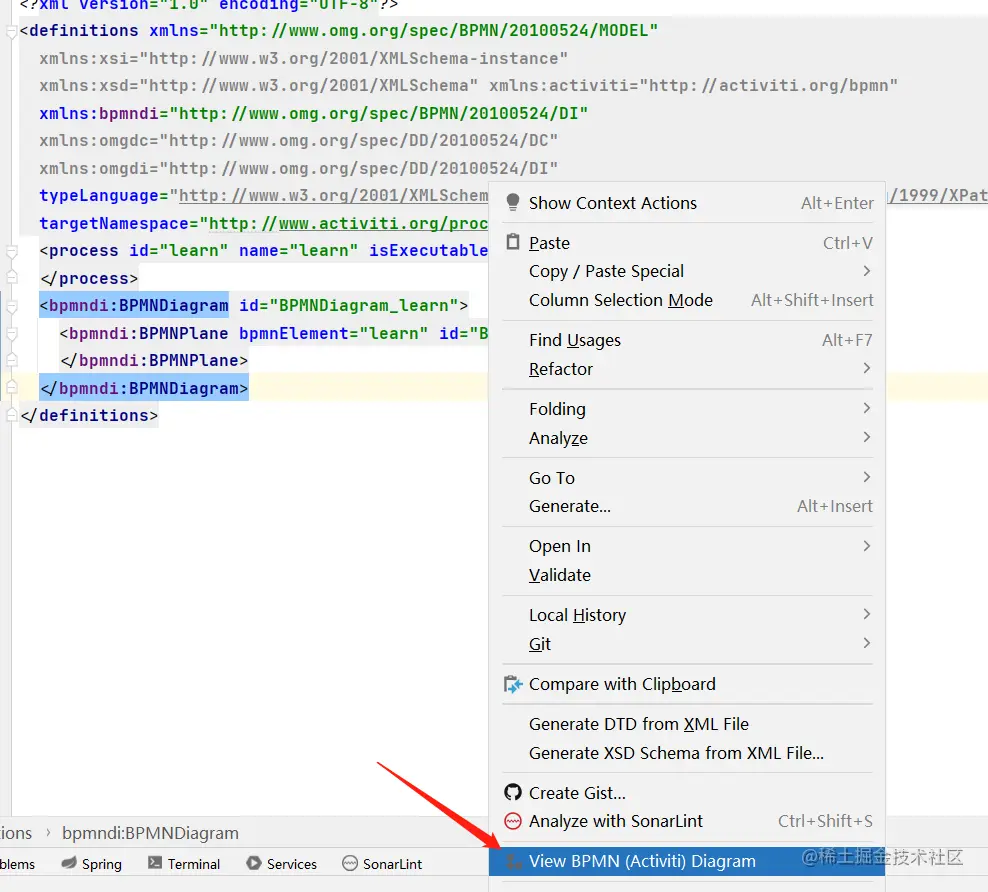Choose Compare with Clipboard
988x892 pixels.
coord(687,684)
